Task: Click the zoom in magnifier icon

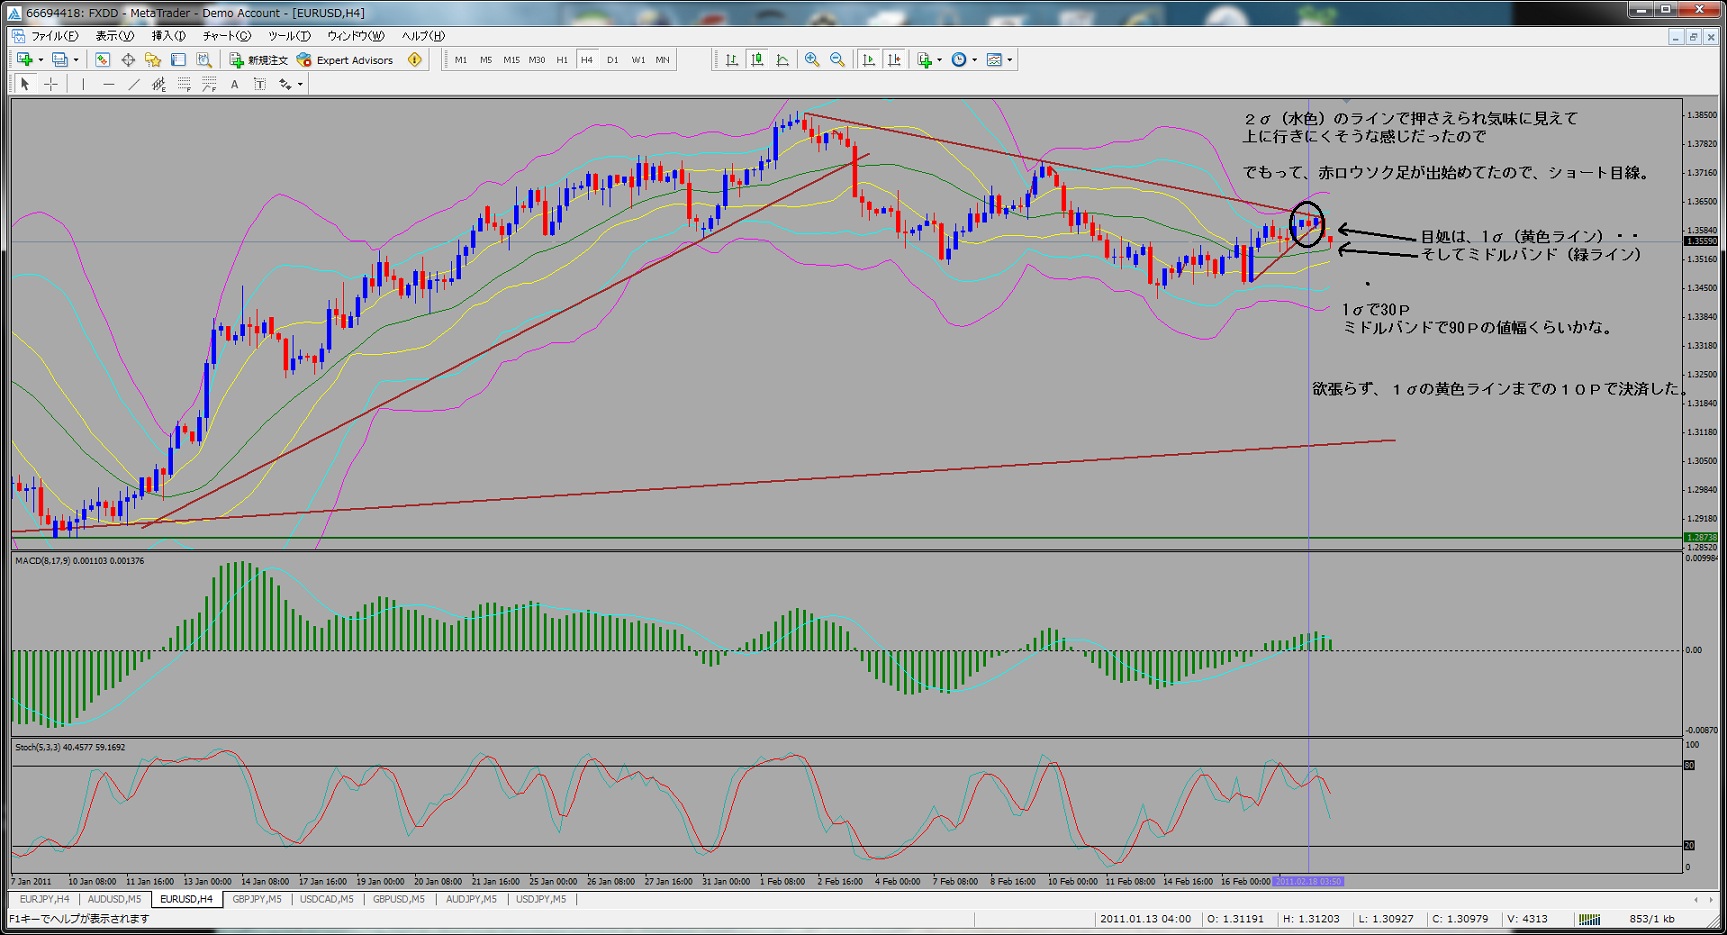Action: (x=812, y=60)
